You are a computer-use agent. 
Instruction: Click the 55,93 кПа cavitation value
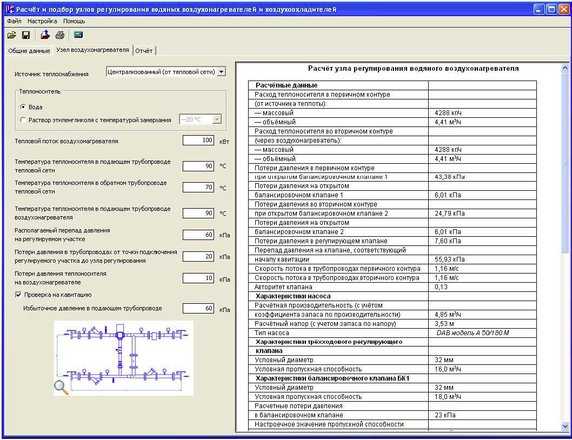pyautogui.click(x=482, y=259)
